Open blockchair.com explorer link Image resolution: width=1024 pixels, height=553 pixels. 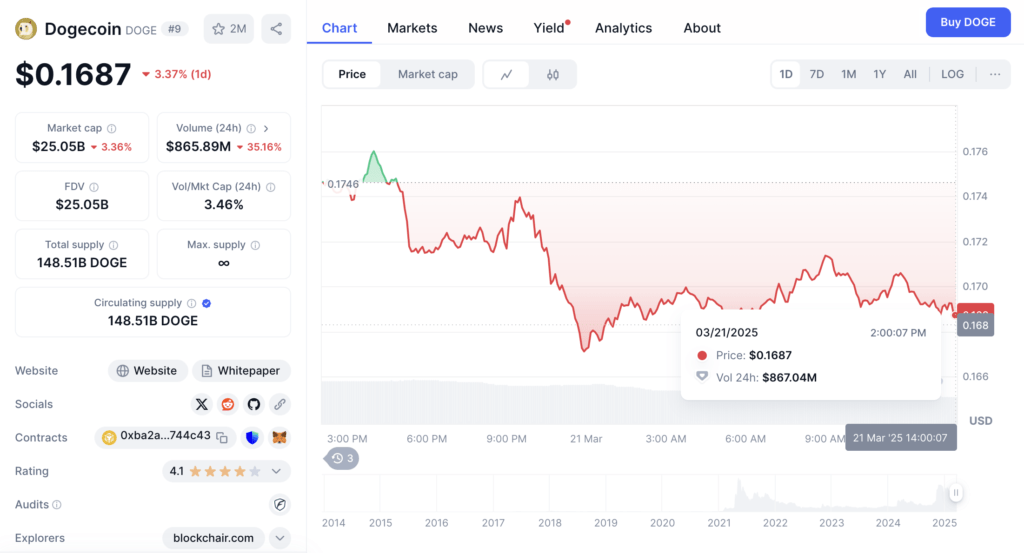(x=213, y=538)
